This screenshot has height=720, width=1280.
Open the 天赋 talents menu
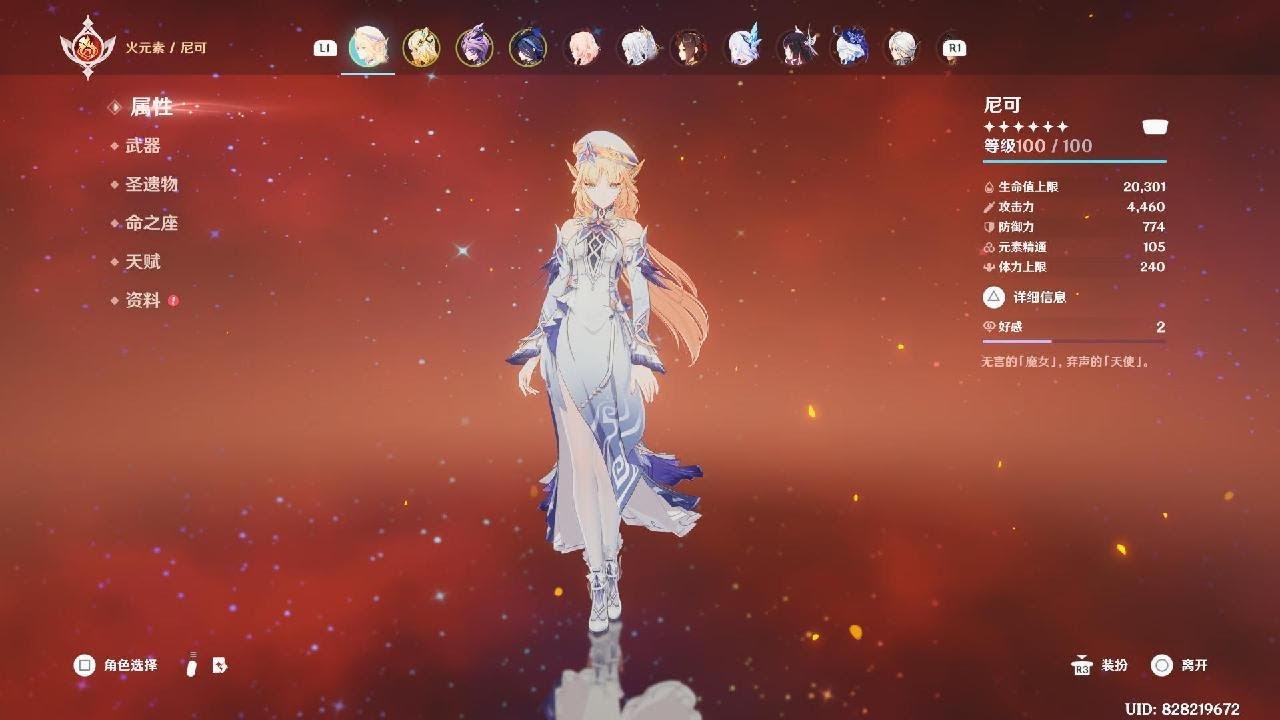142,262
